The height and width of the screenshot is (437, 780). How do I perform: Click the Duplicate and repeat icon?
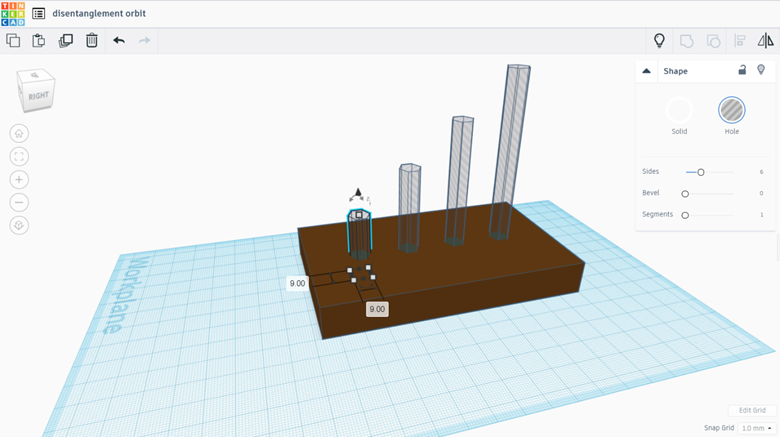66,40
